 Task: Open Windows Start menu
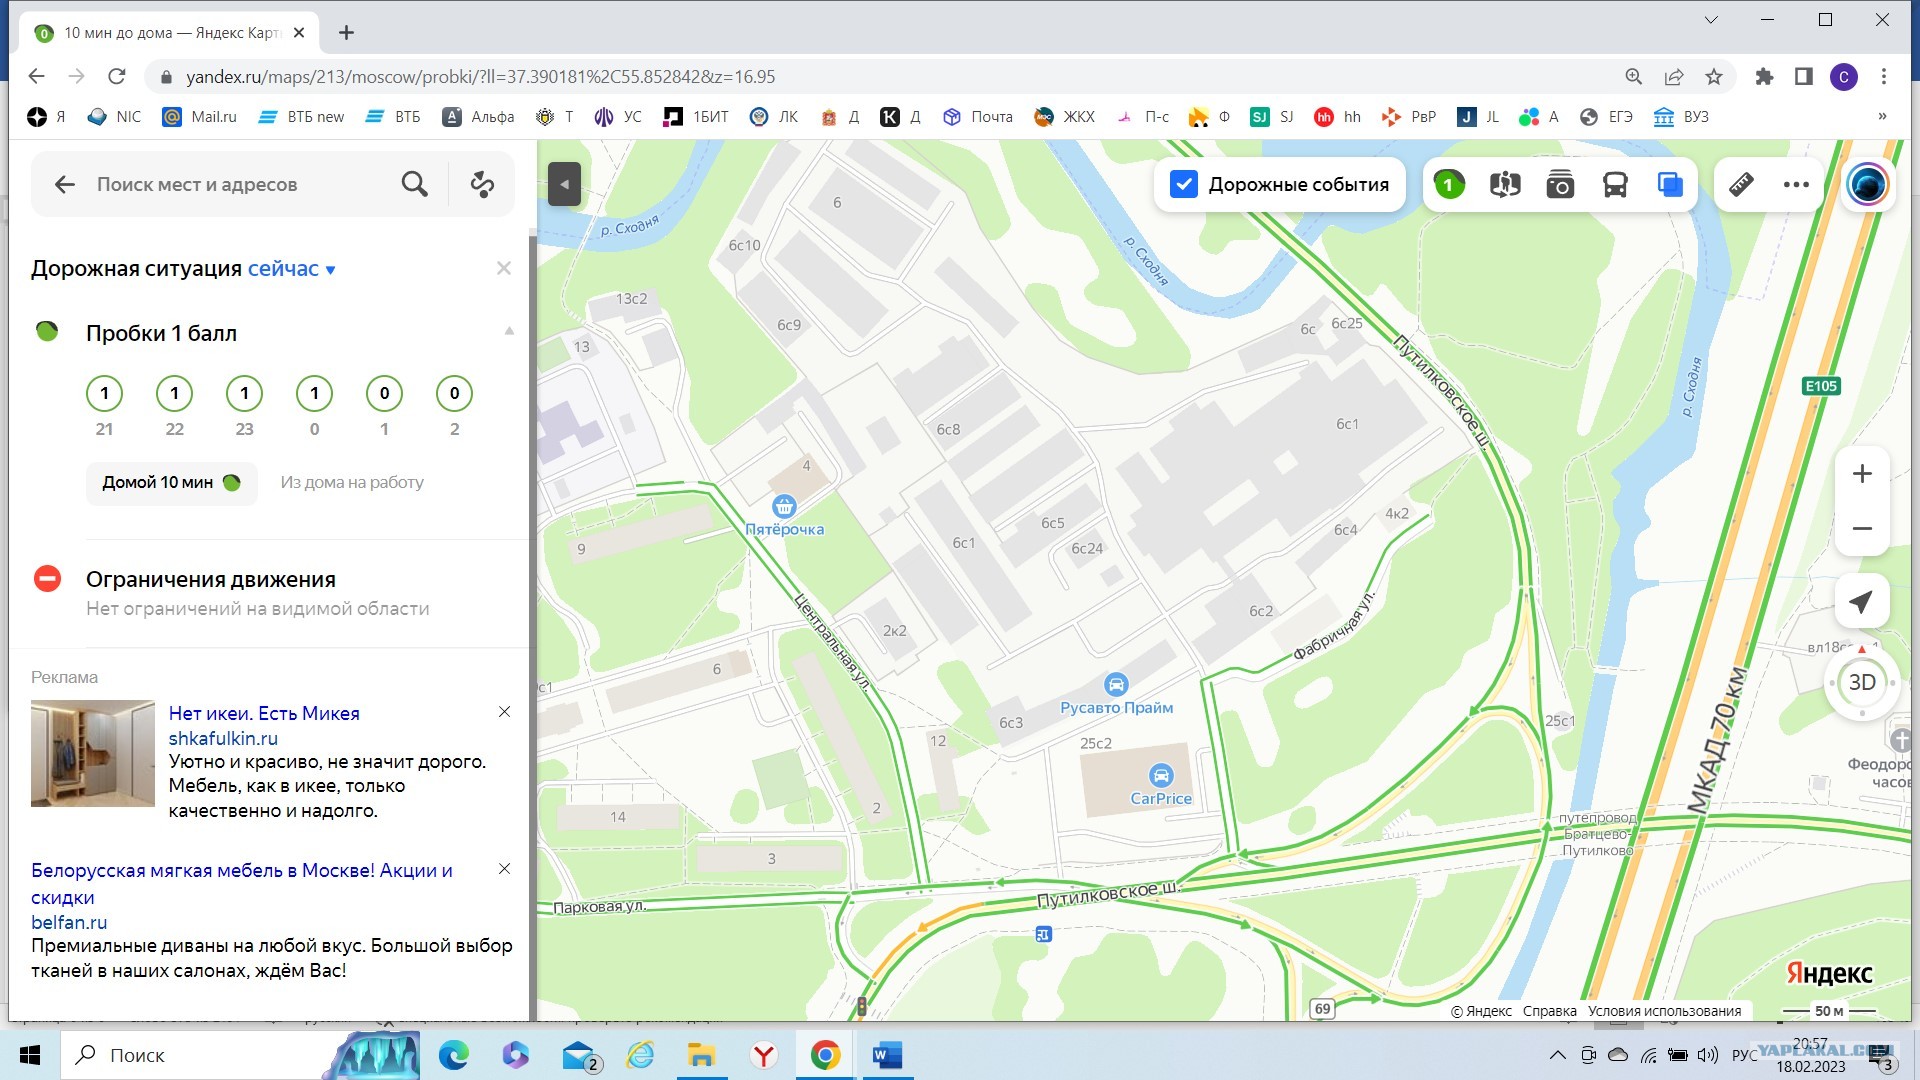(30, 1055)
